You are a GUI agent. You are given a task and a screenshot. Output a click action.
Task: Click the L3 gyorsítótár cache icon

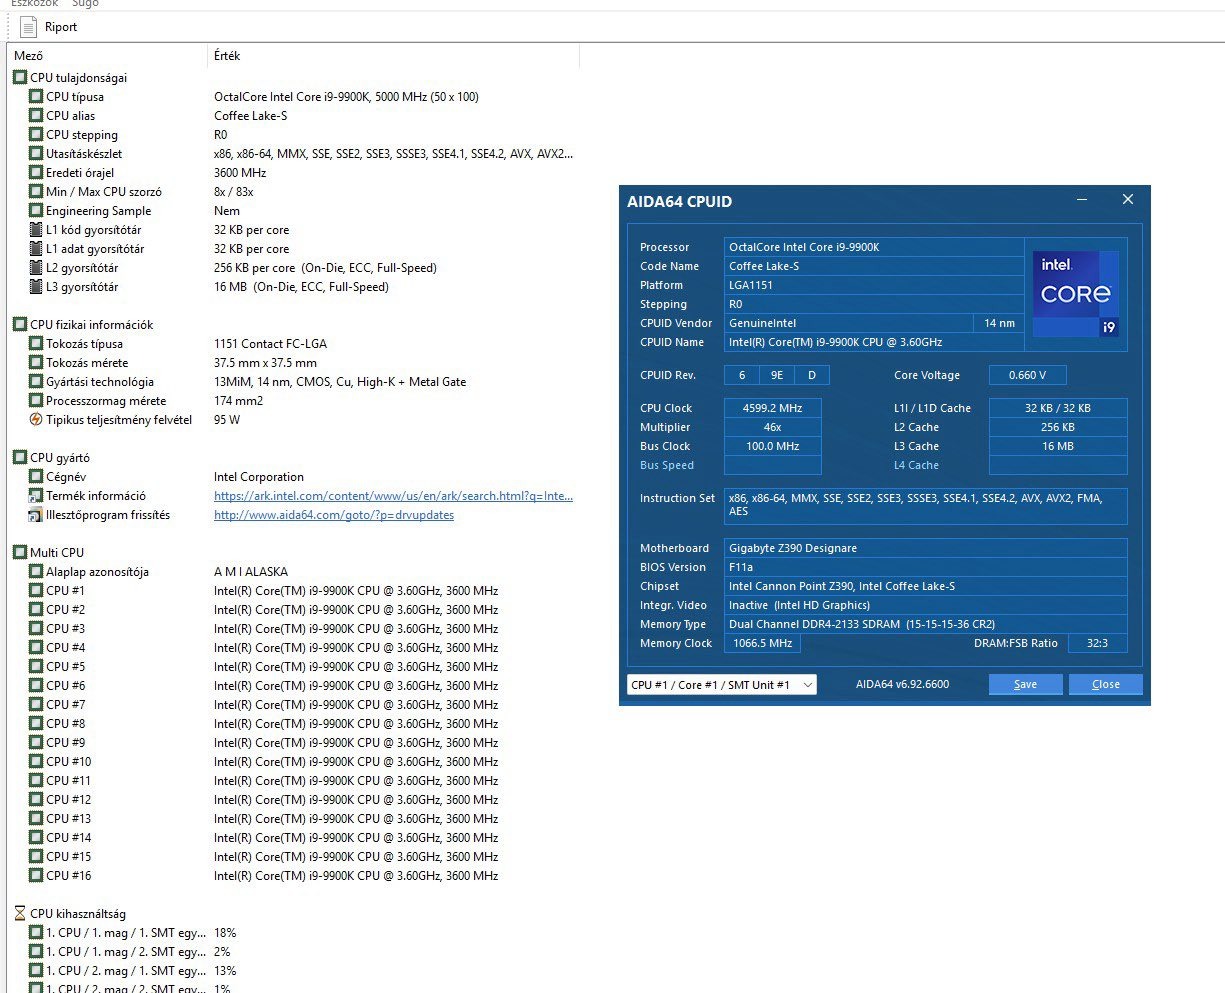tap(36, 286)
